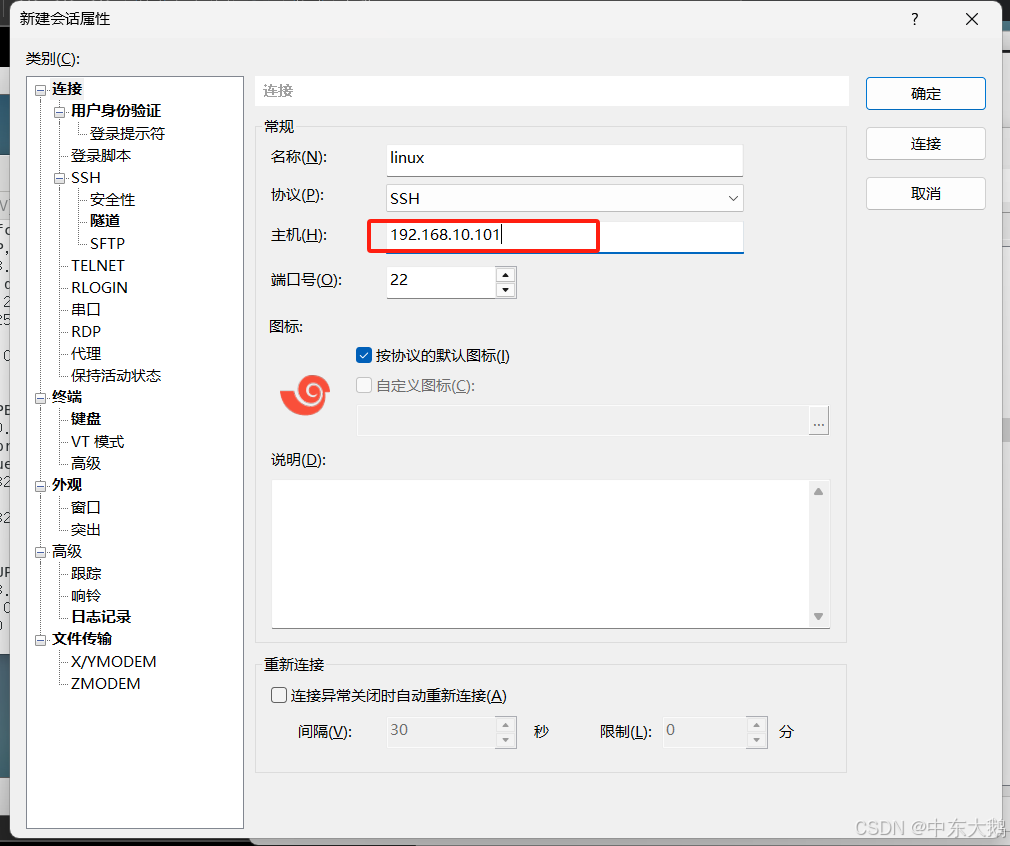The width and height of the screenshot is (1010, 846).
Task: Increase the port number with up arrow
Action: (x=506, y=275)
